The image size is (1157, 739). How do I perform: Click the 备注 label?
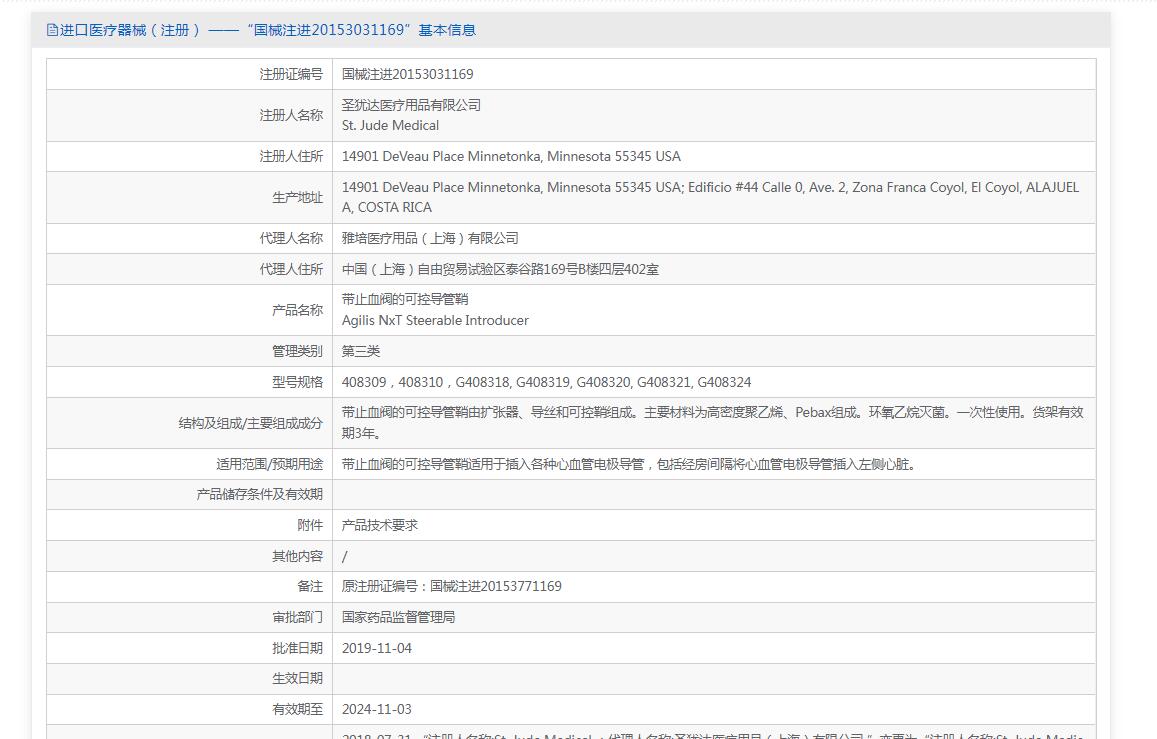pos(310,586)
